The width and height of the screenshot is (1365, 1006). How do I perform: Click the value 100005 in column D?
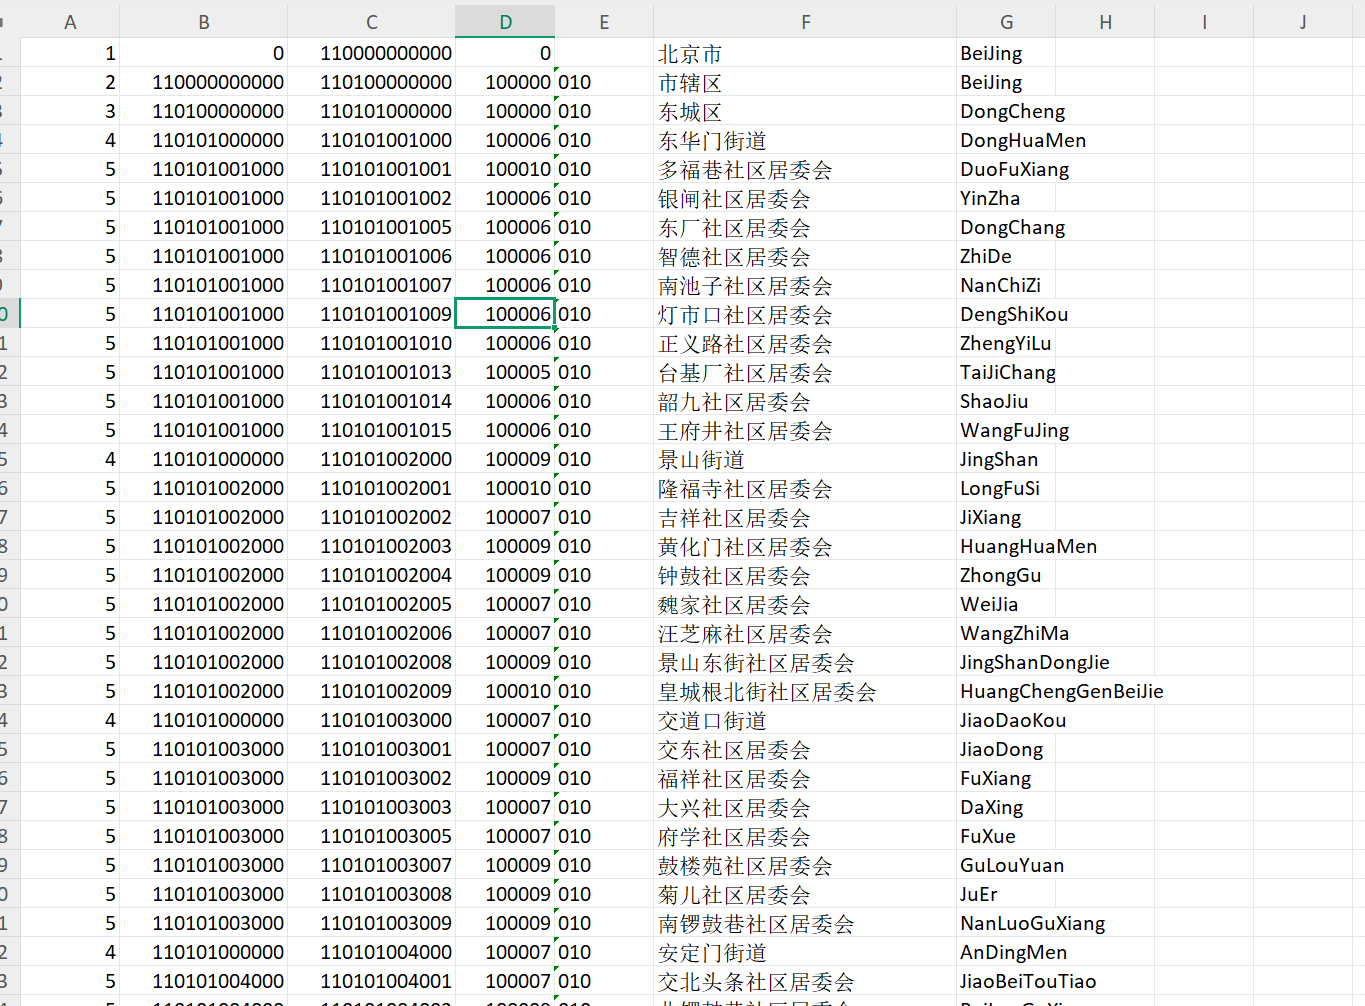tap(505, 372)
